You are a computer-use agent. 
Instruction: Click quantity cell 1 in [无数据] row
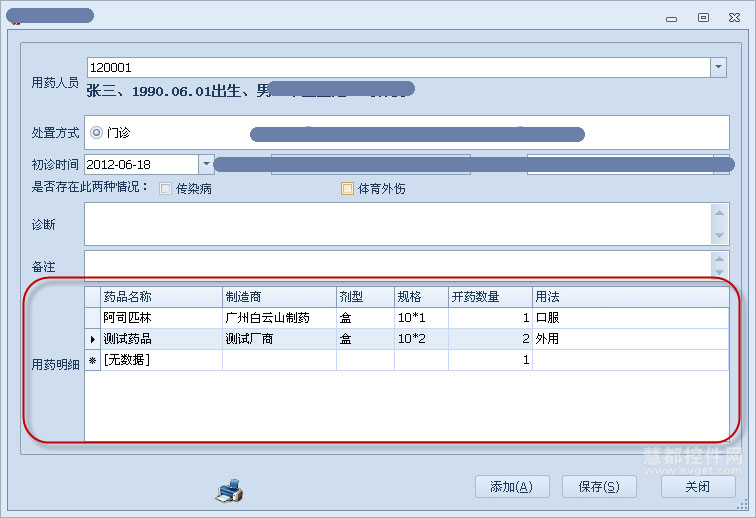tap(490, 360)
